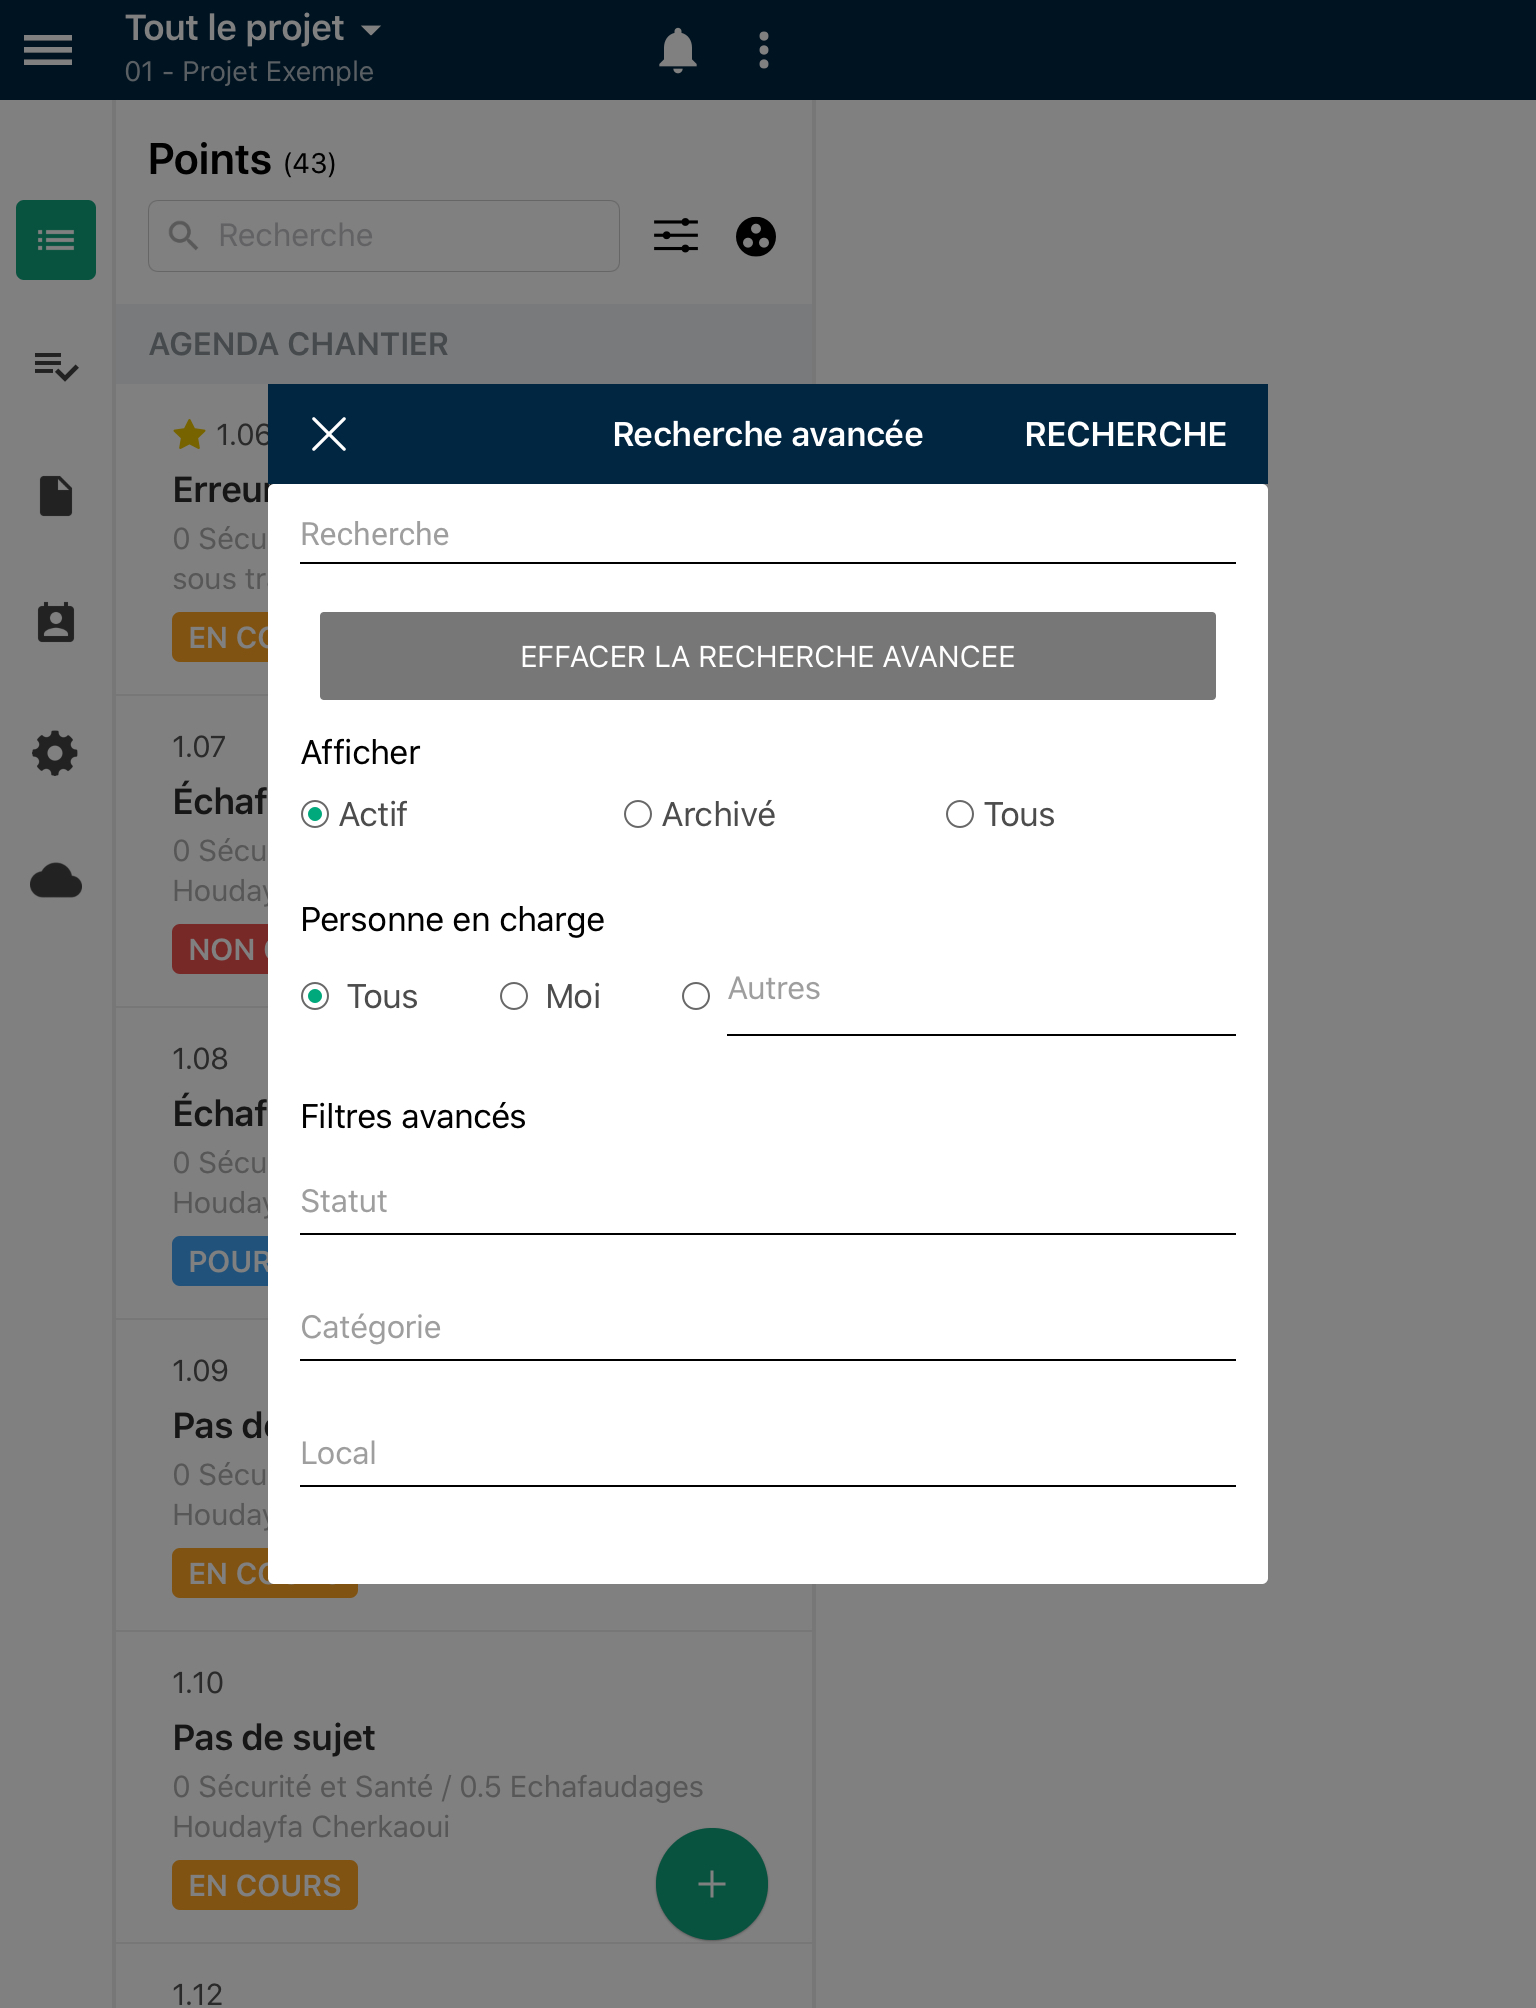Open the three-dot overflow menu

(x=764, y=50)
